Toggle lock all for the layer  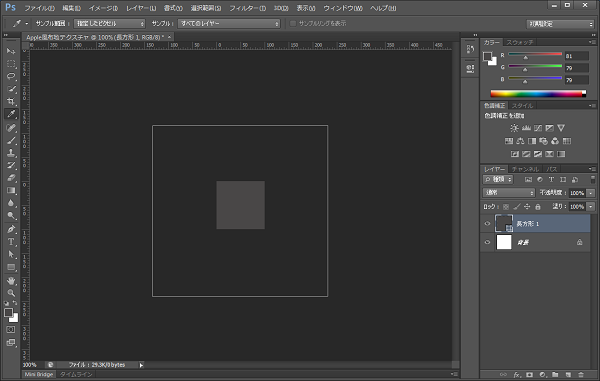tap(538, 207)
